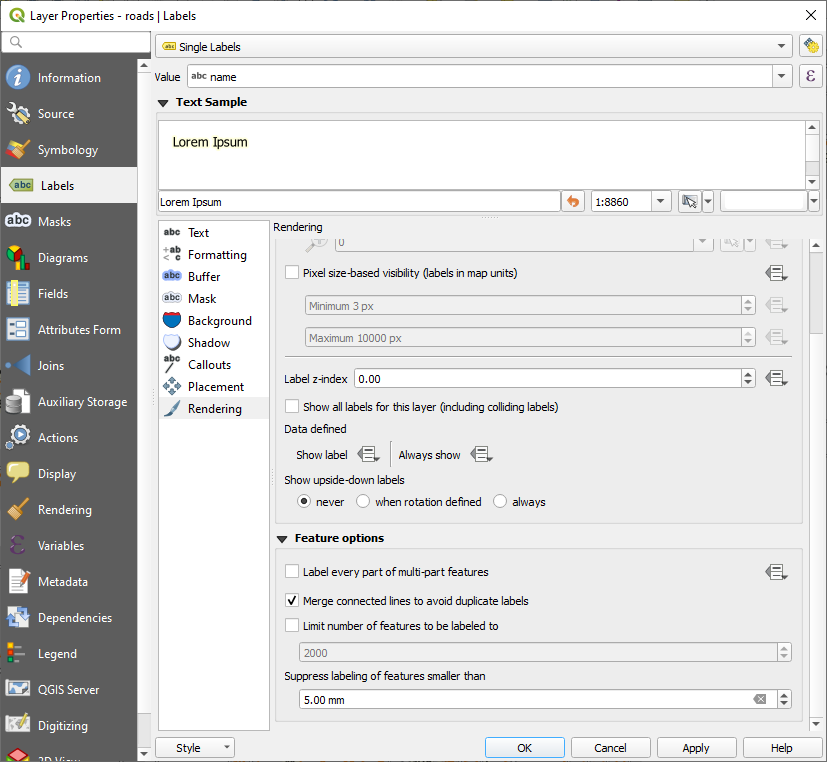Screen dimensions: 827x762
Task: Collapse the Feature options section
Action: click(x=283, y=539)
